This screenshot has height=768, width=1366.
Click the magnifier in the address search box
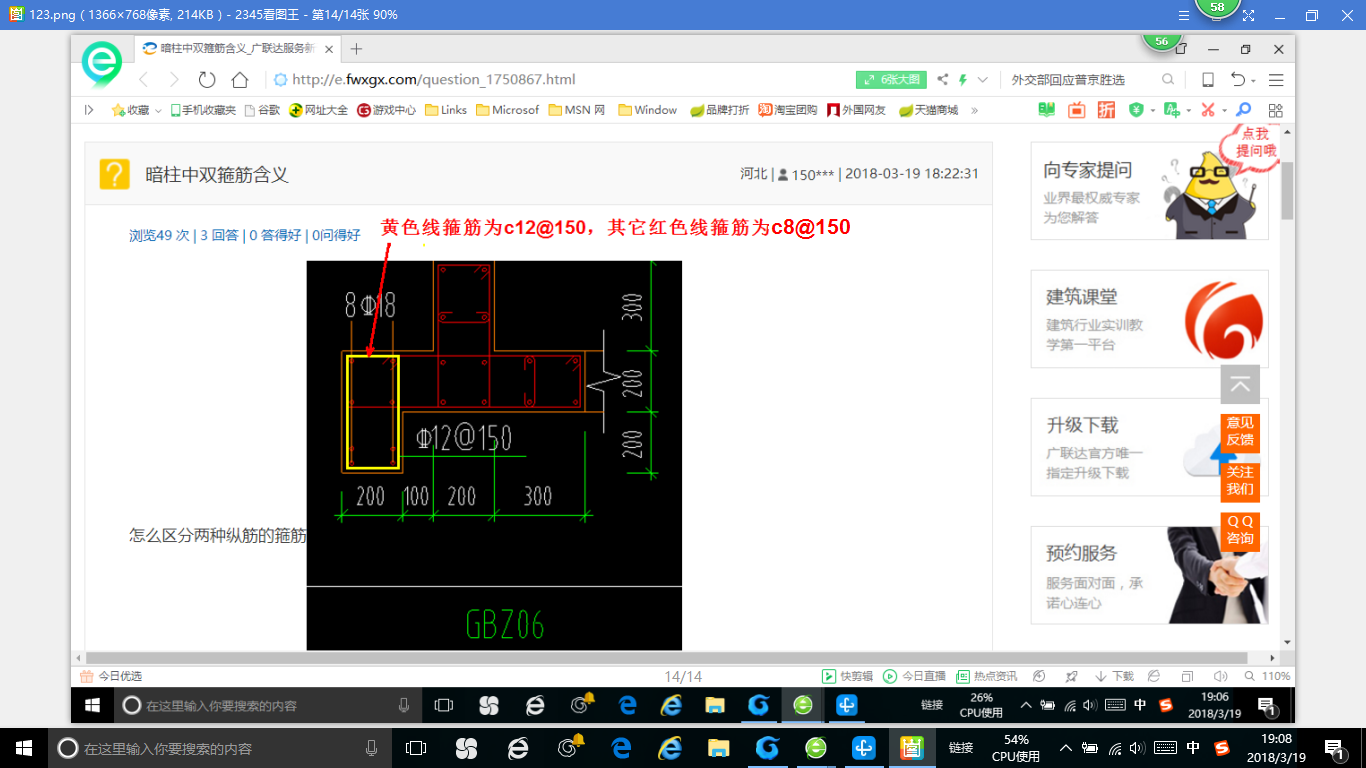1168,80
